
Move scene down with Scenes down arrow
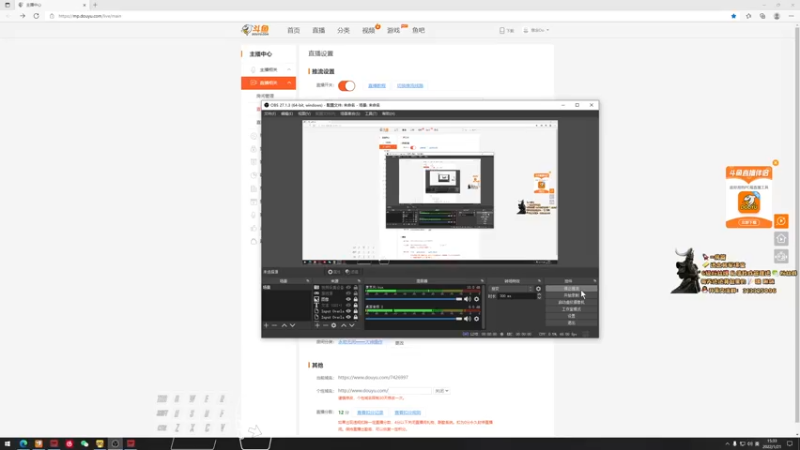coord(292,326)
